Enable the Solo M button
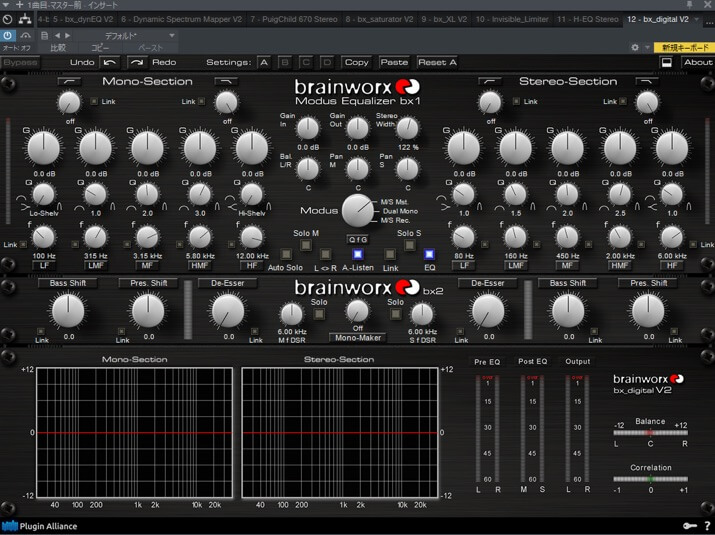Screen dimensions: 715x535 tap(306, 245)
